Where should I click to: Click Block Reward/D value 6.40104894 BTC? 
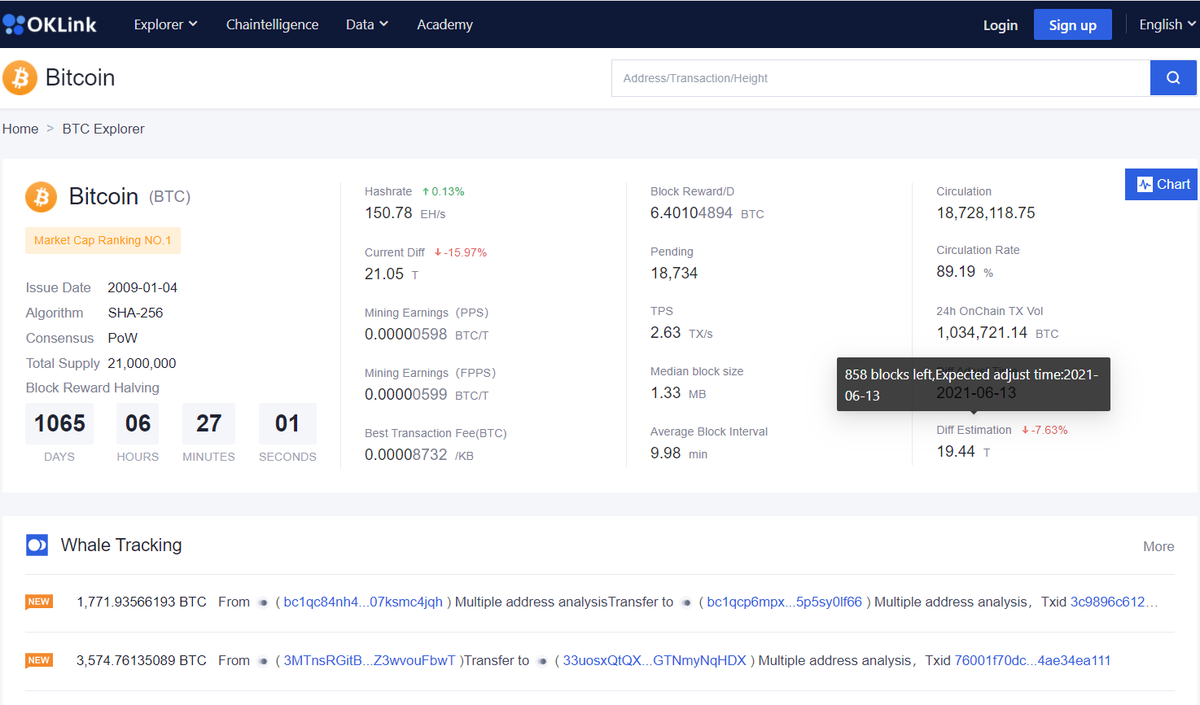707,213
